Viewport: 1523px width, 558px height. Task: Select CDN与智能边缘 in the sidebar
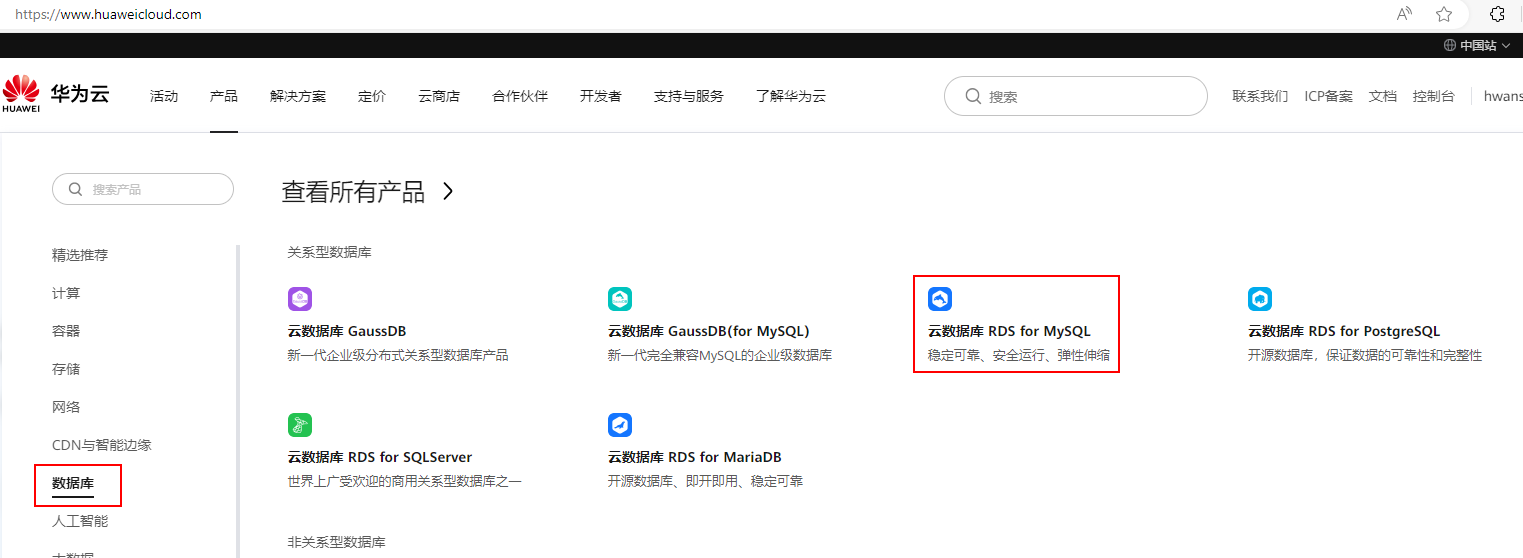[102, 445]
